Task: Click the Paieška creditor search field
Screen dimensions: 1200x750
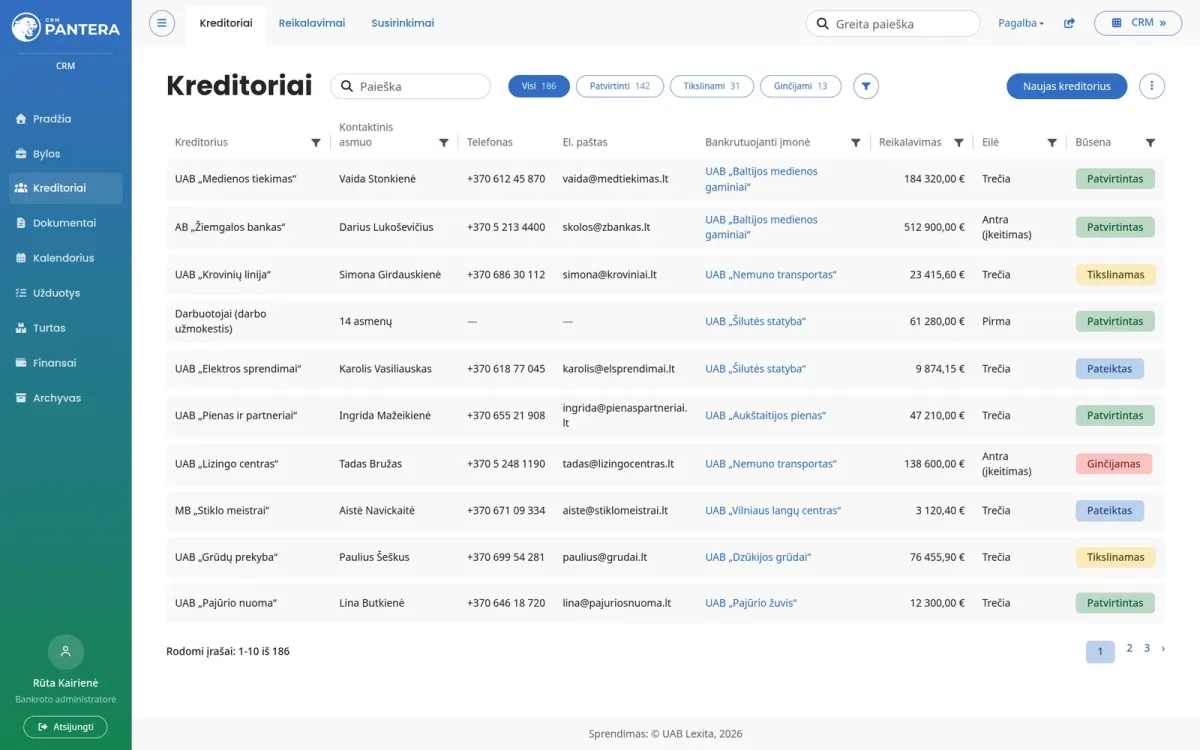Action: click(410, 86)
